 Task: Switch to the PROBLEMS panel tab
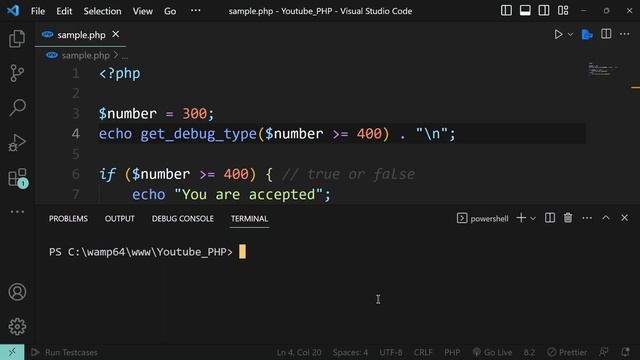[x=68, y=219]
